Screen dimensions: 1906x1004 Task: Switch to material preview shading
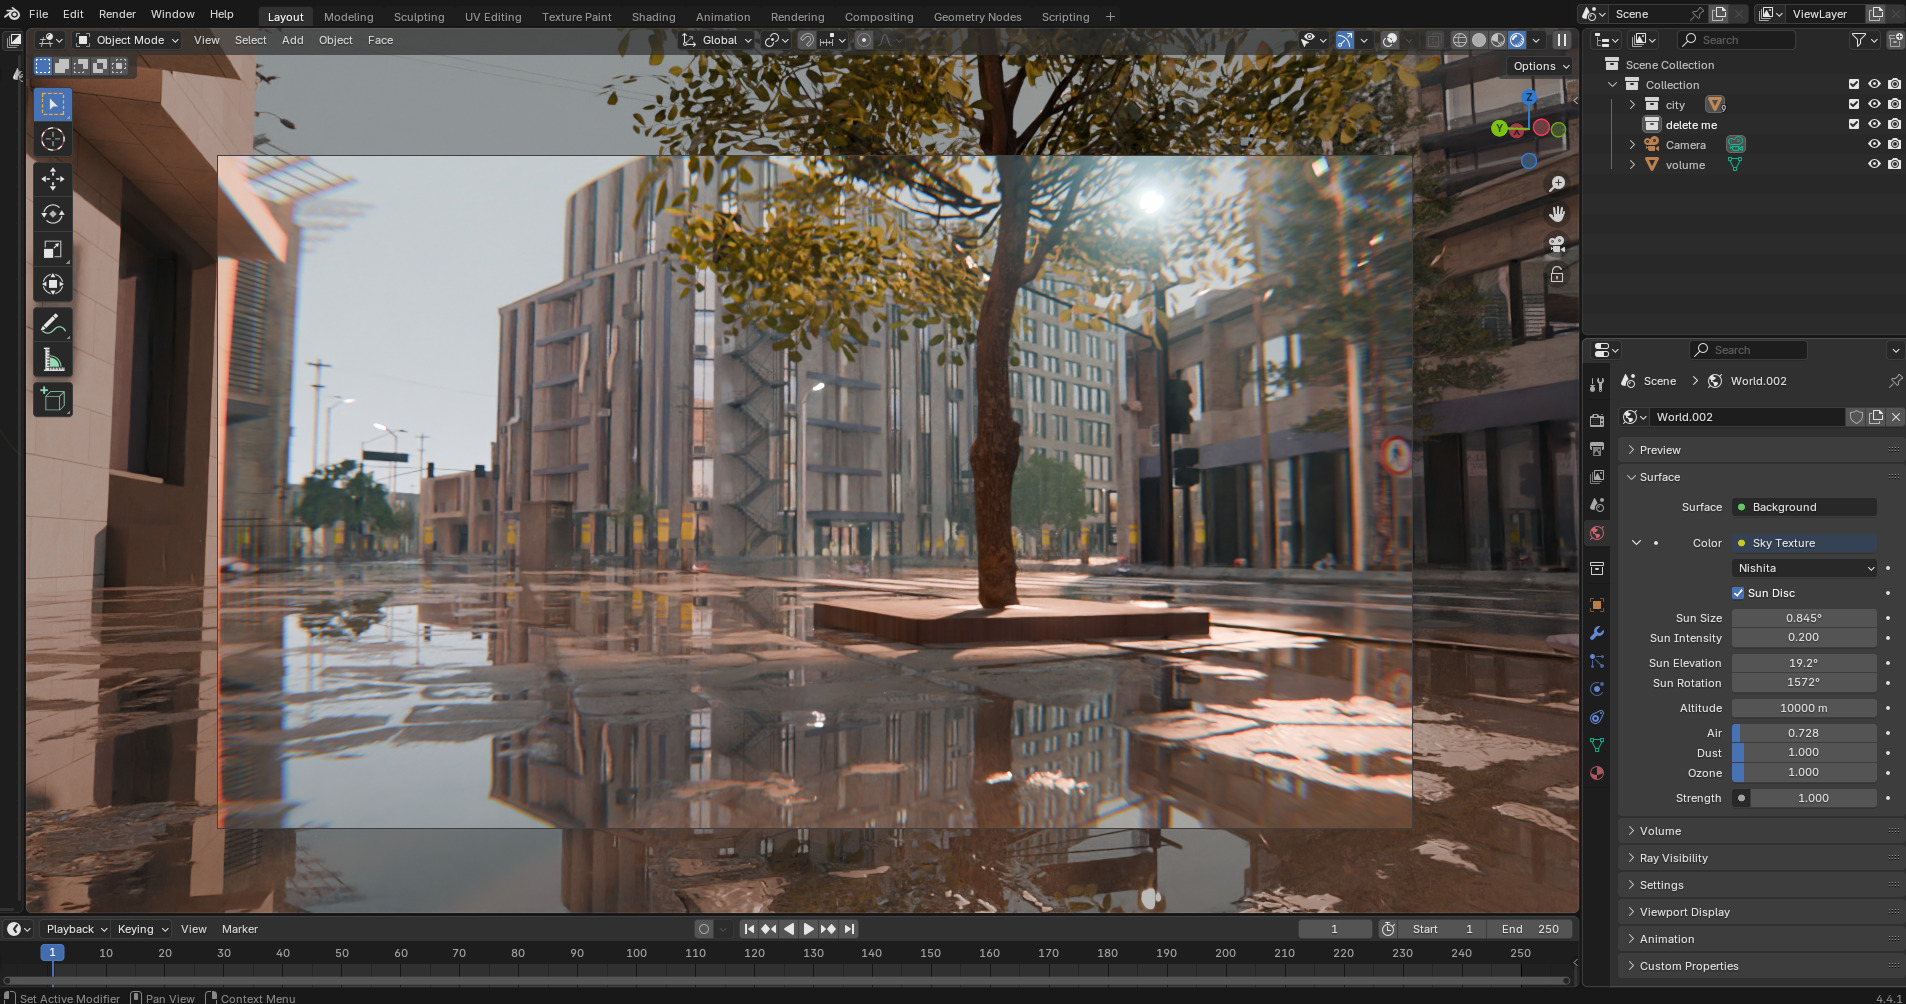[1498, 40]
